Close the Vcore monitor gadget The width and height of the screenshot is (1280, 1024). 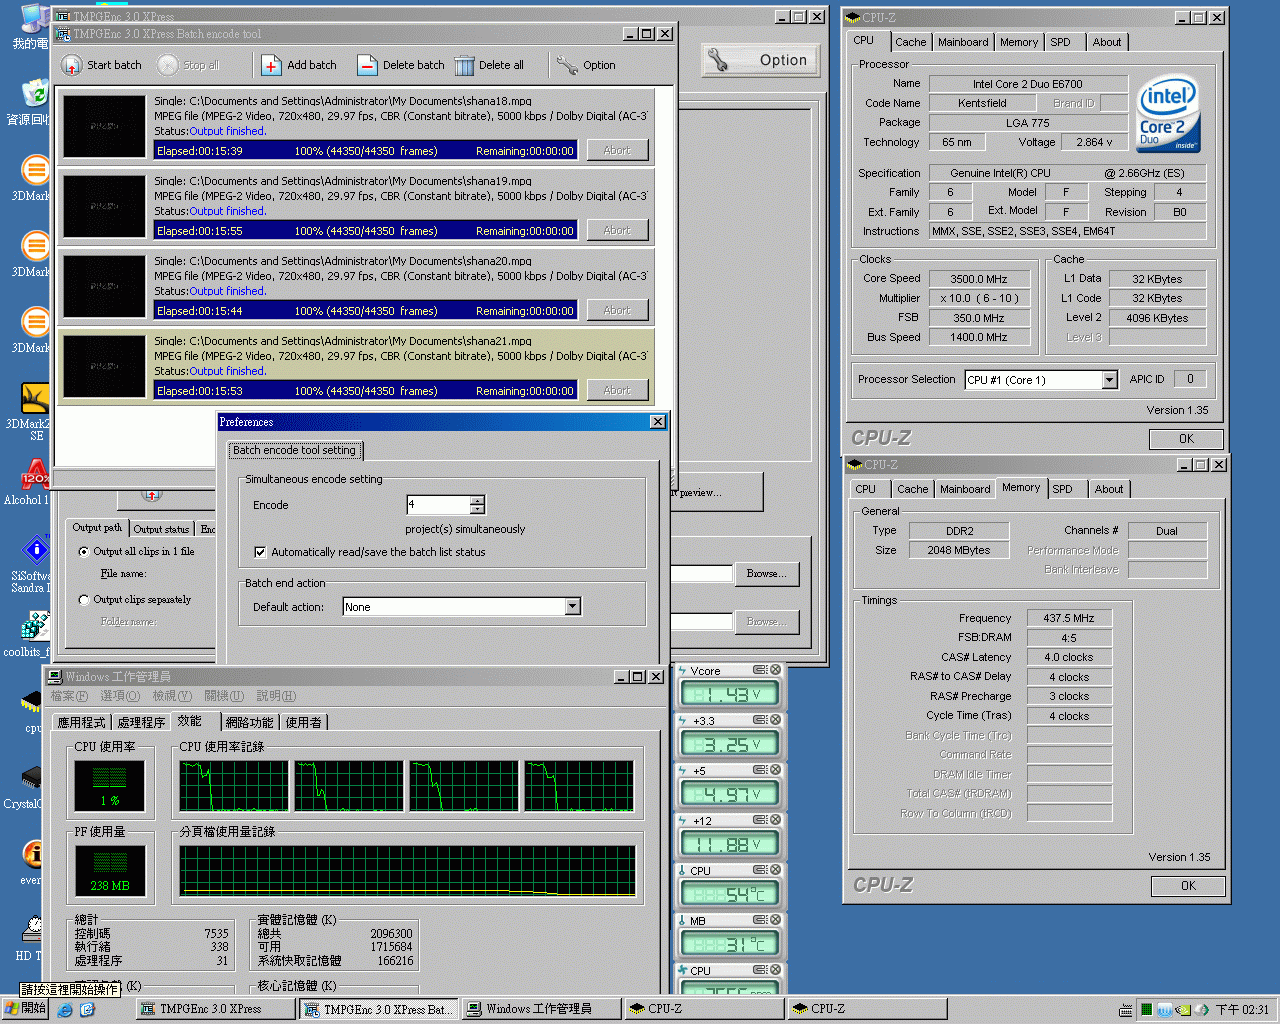coord(775,670)
